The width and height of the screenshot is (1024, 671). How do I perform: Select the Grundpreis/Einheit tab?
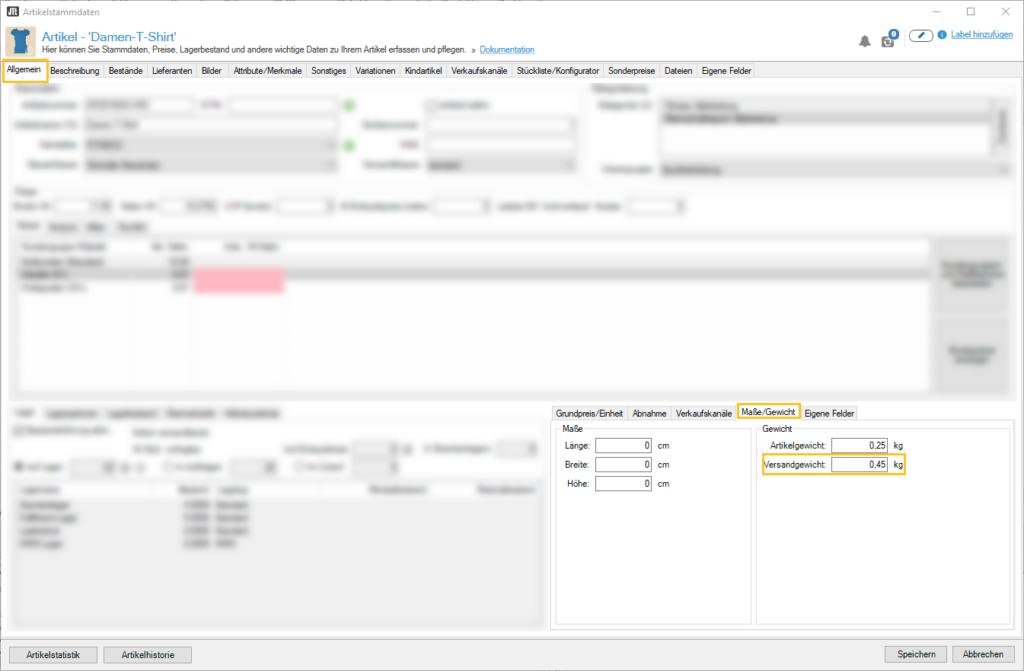coord(589,412)
